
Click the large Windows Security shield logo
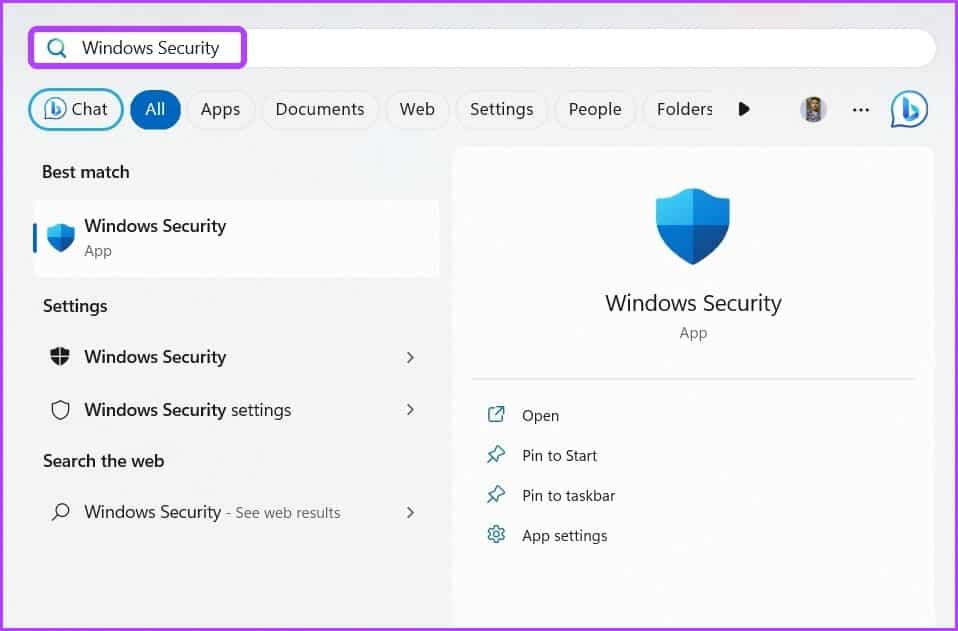coord(693,227)
